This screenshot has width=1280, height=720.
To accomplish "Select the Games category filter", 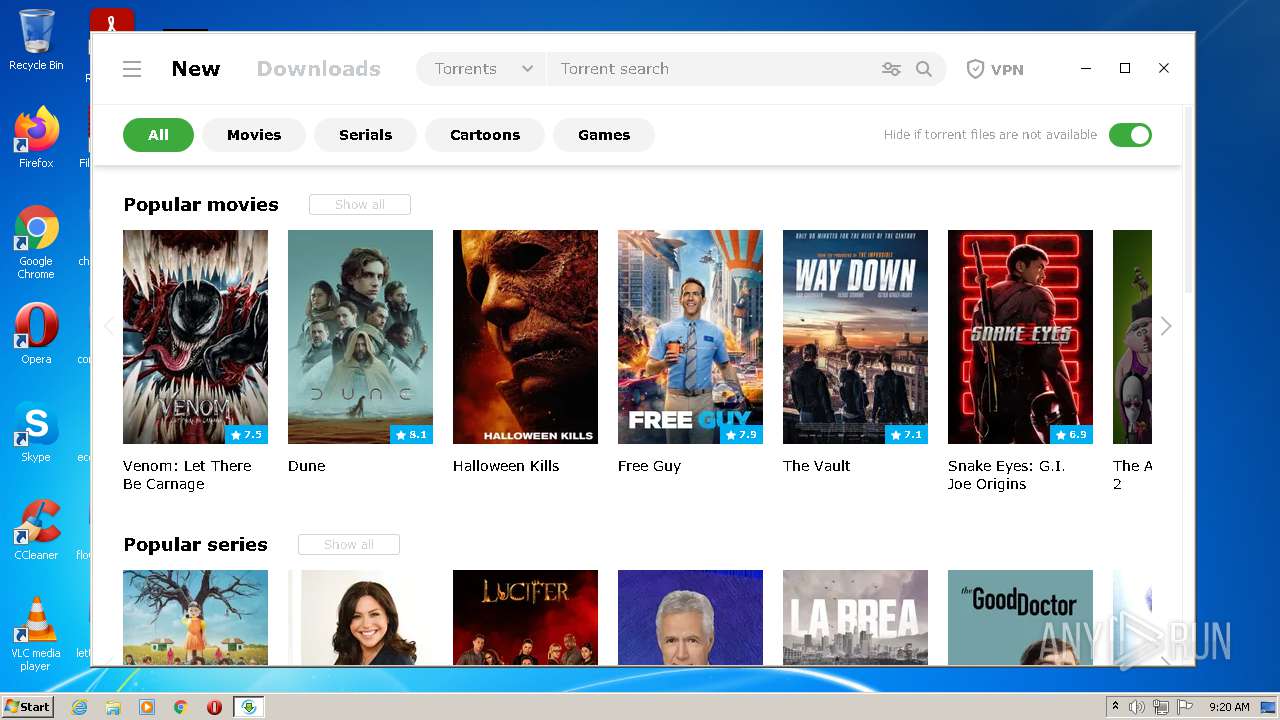I will (604, 135).
